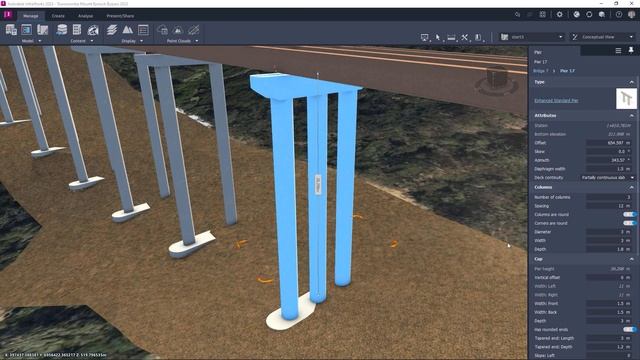Click the crossed tools icon

[x=464, y=37]
